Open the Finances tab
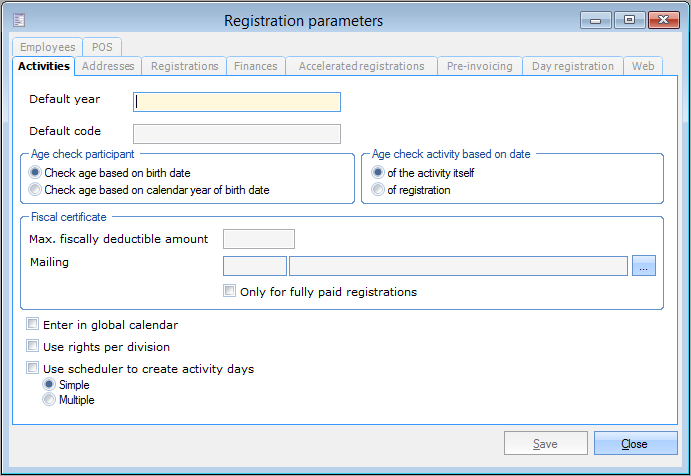This screenshot has height=476, width=691. [256, 66]
